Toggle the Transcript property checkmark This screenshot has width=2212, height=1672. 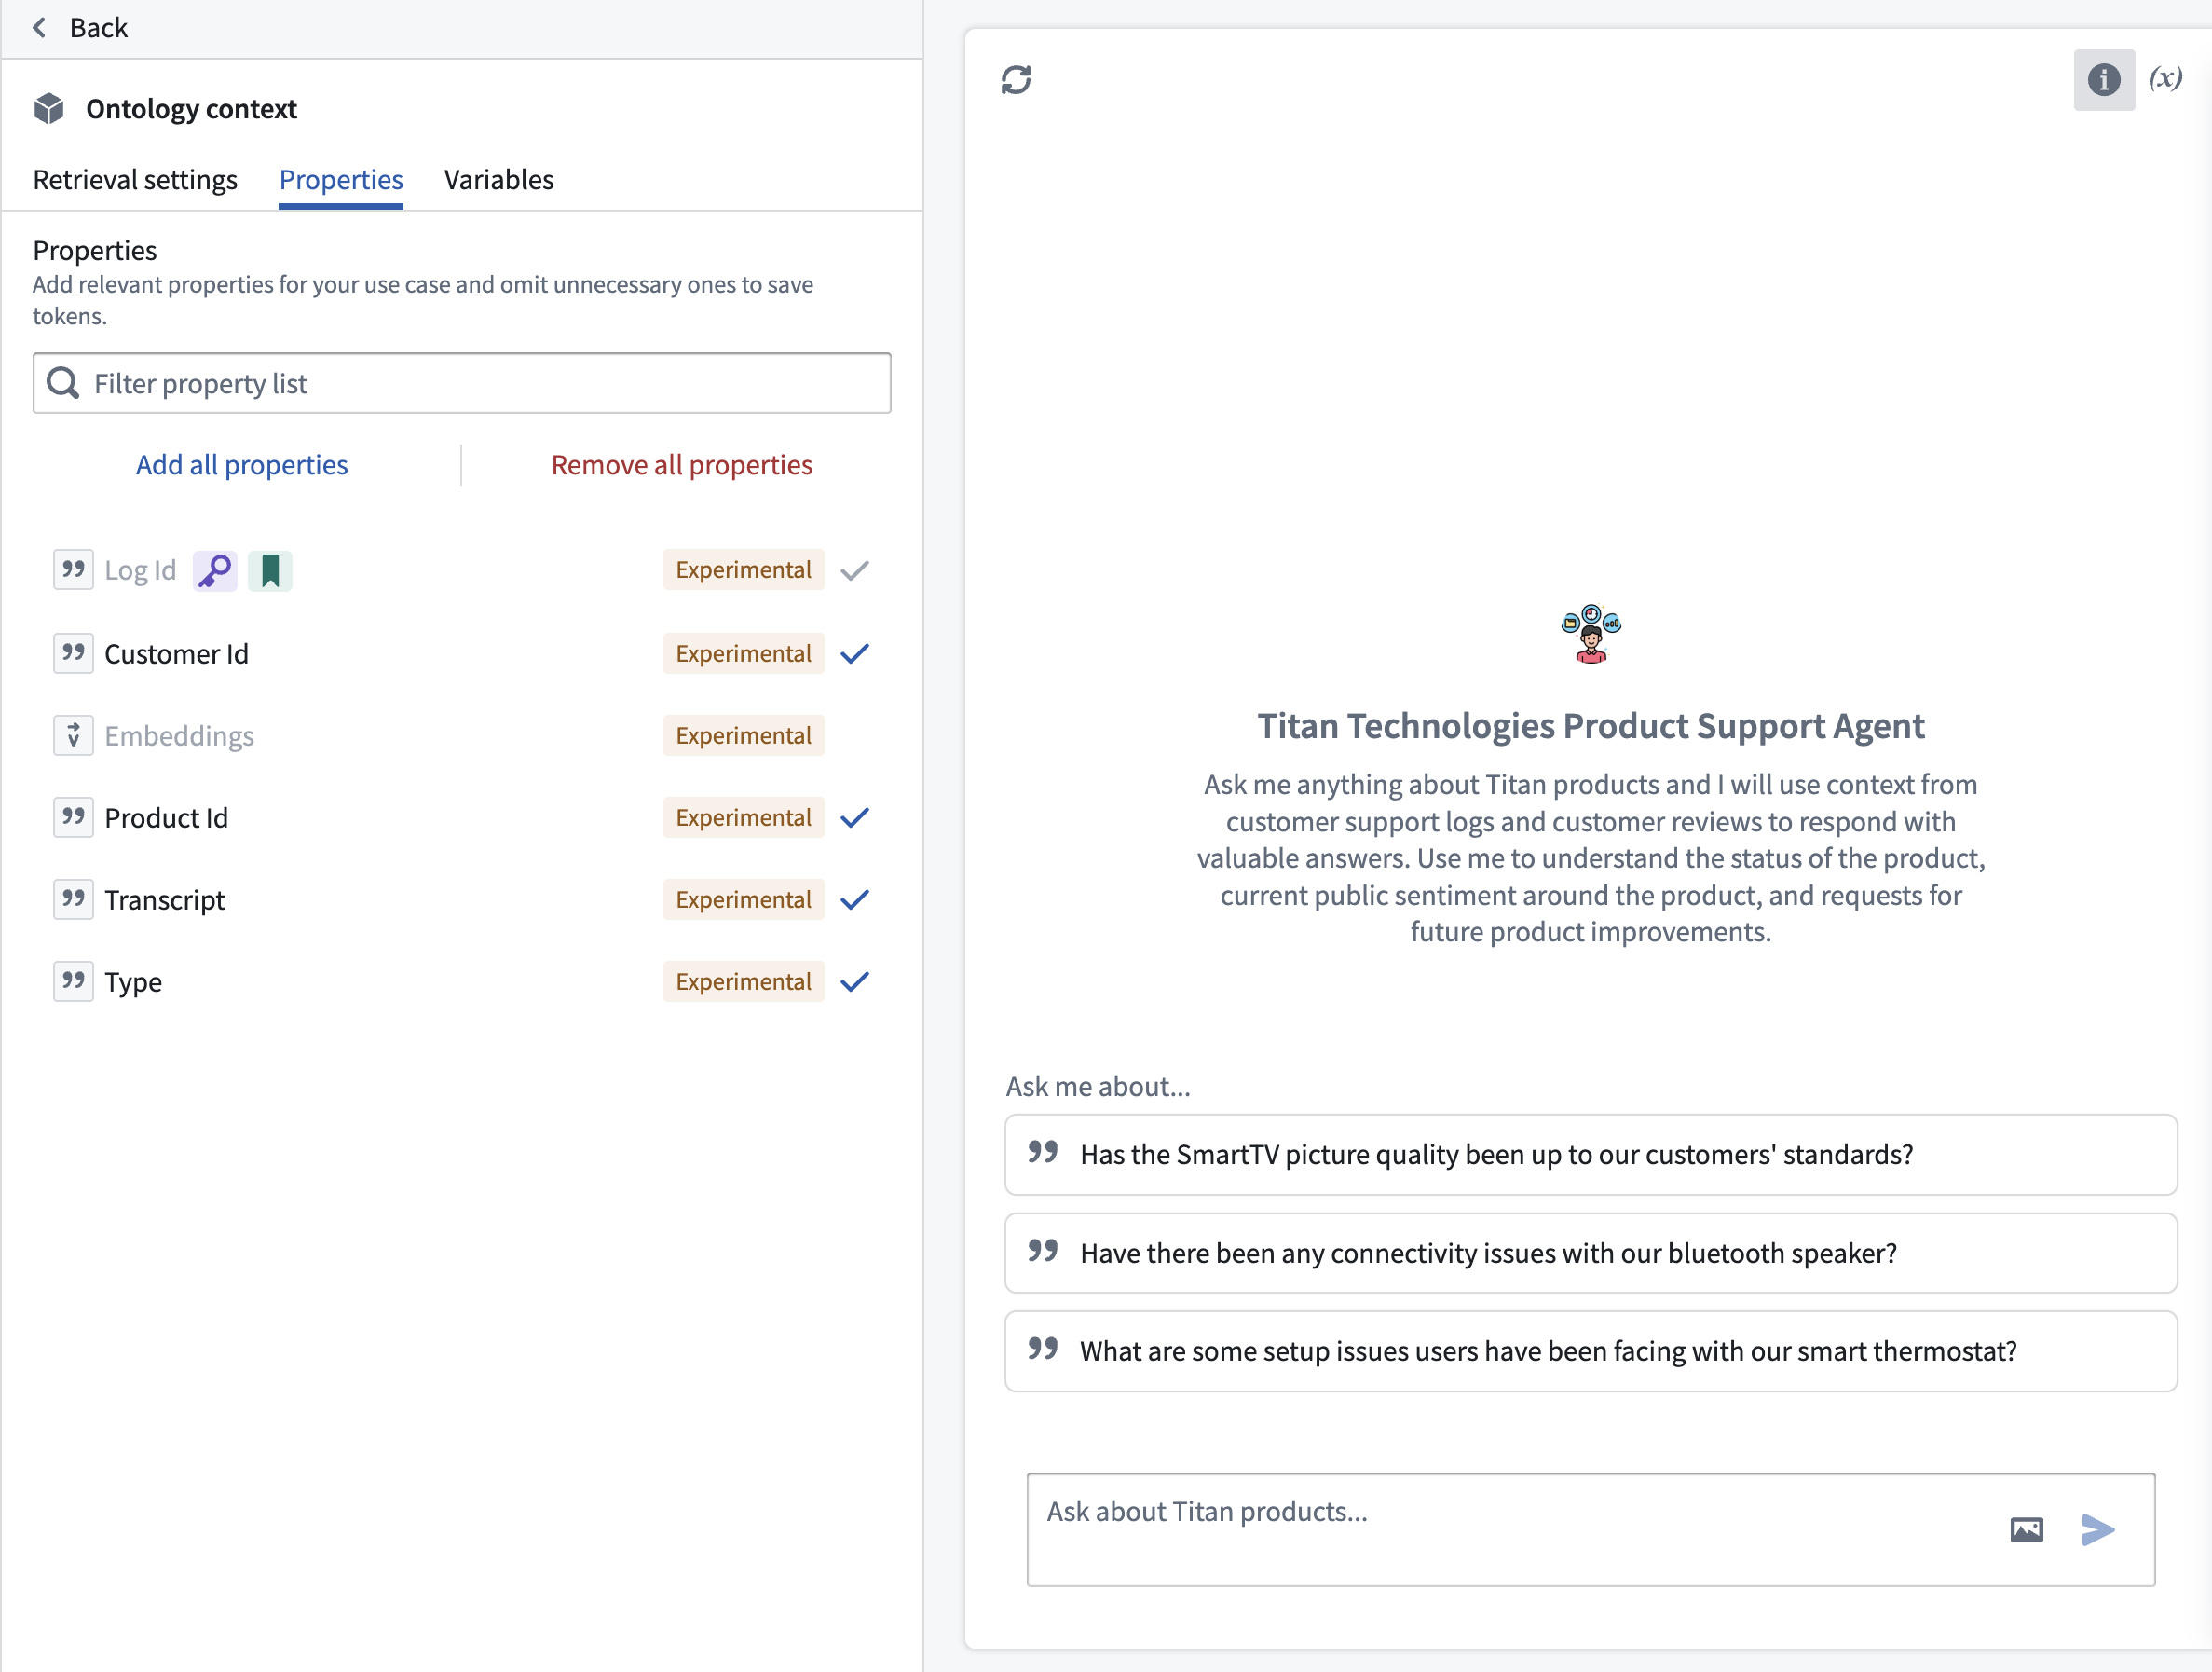855,900
